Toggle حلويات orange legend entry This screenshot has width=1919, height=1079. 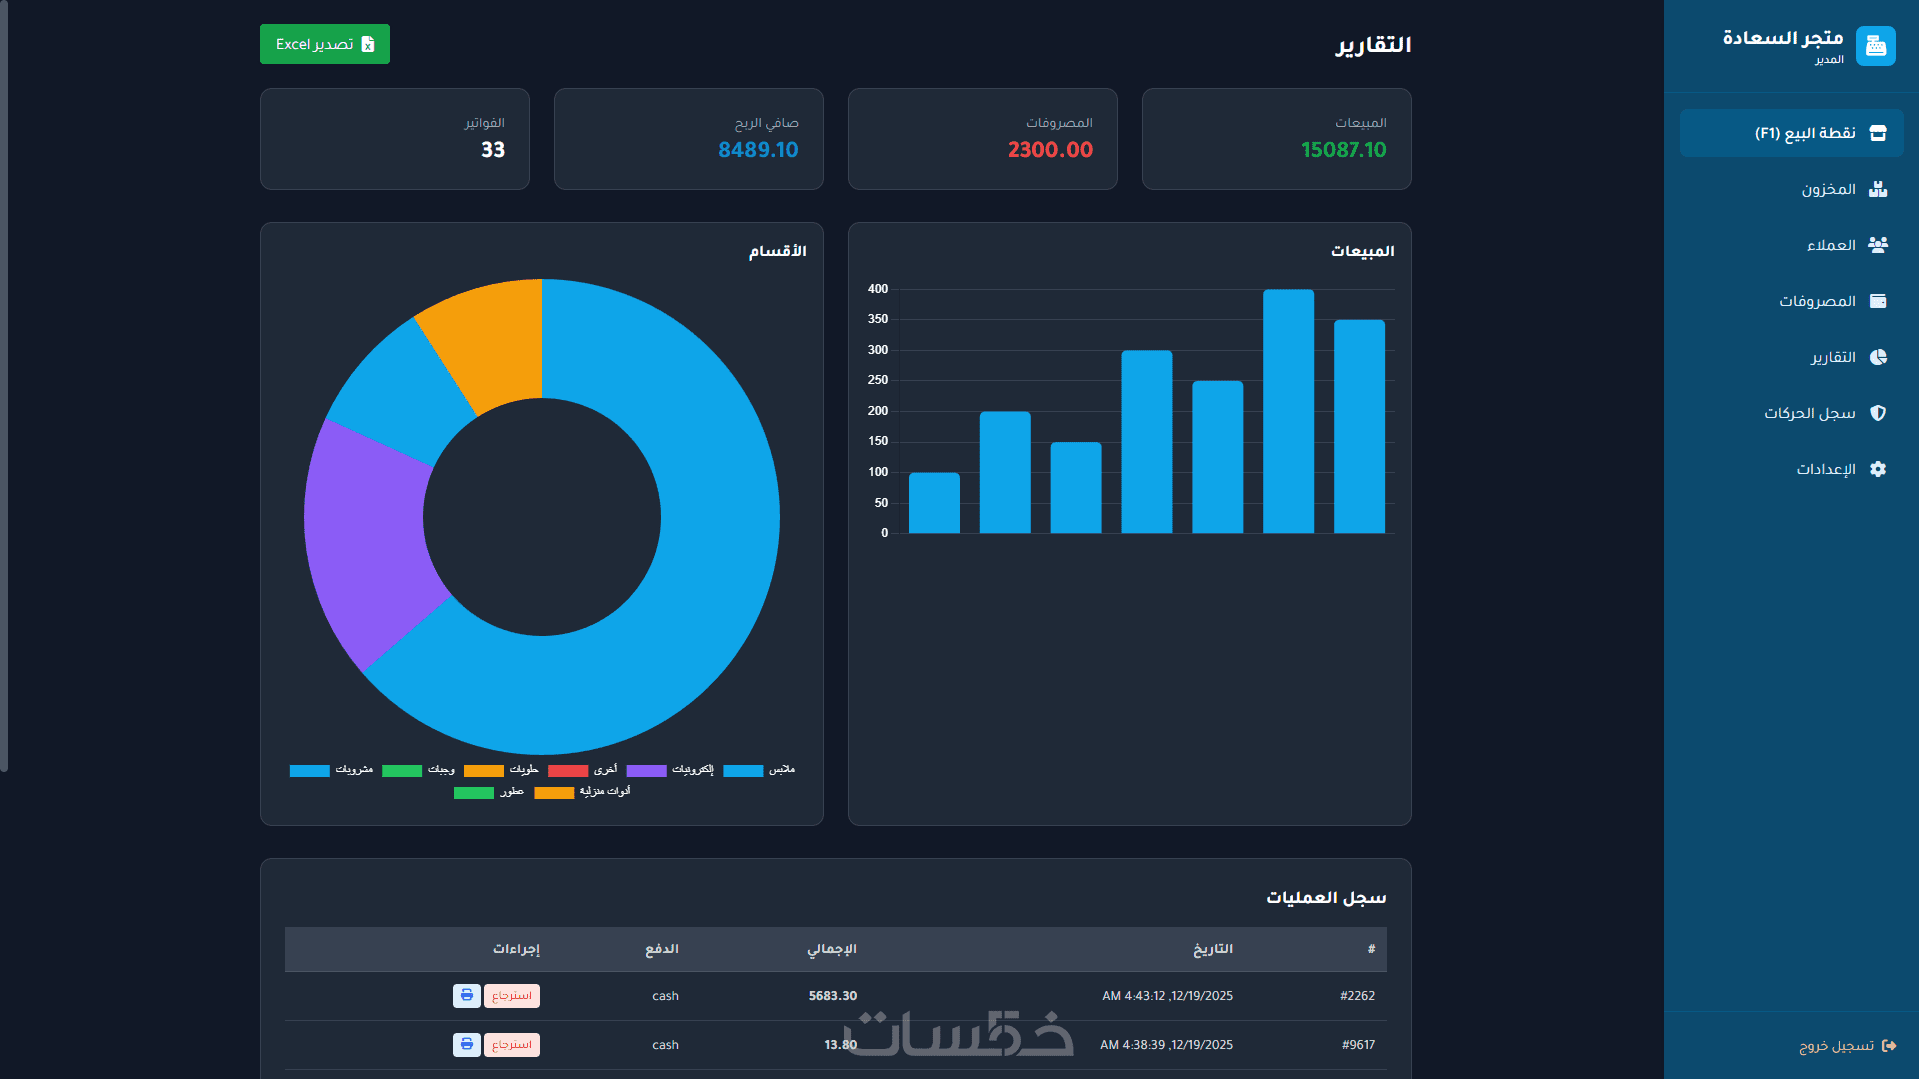pyautogui.click(x=501, y=770)
